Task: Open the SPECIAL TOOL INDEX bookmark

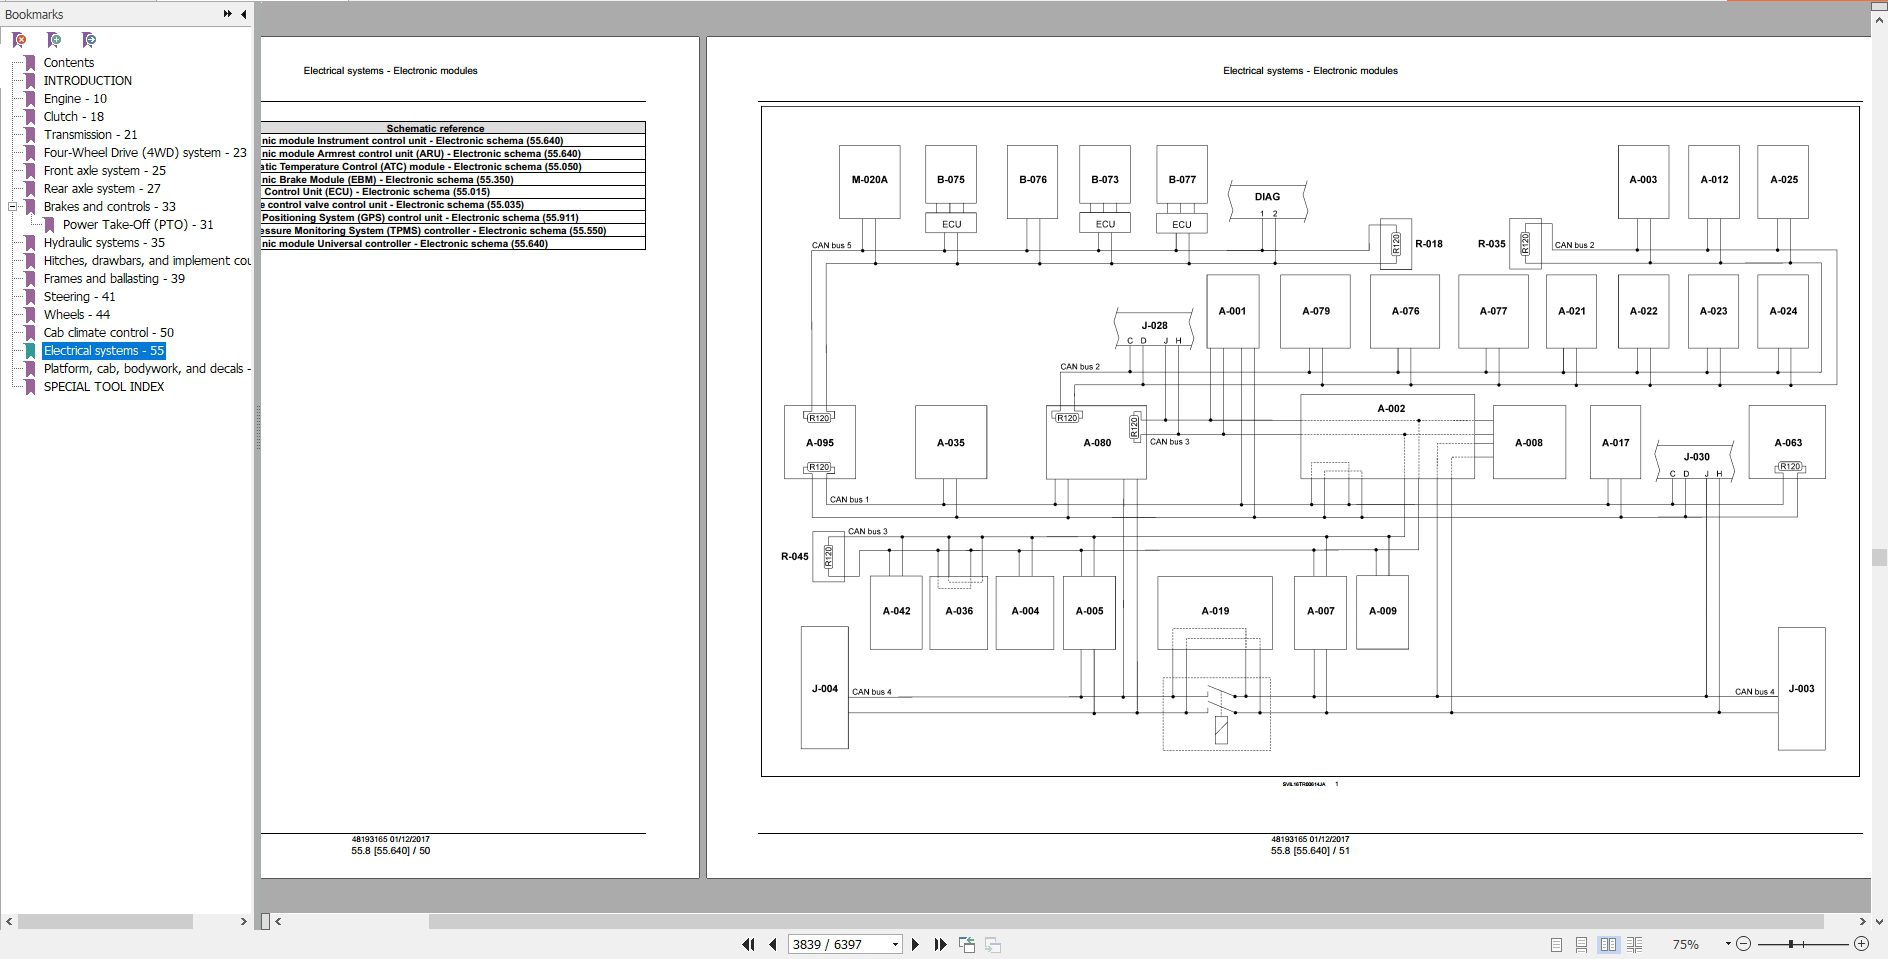Action: [x=103, y=387]
